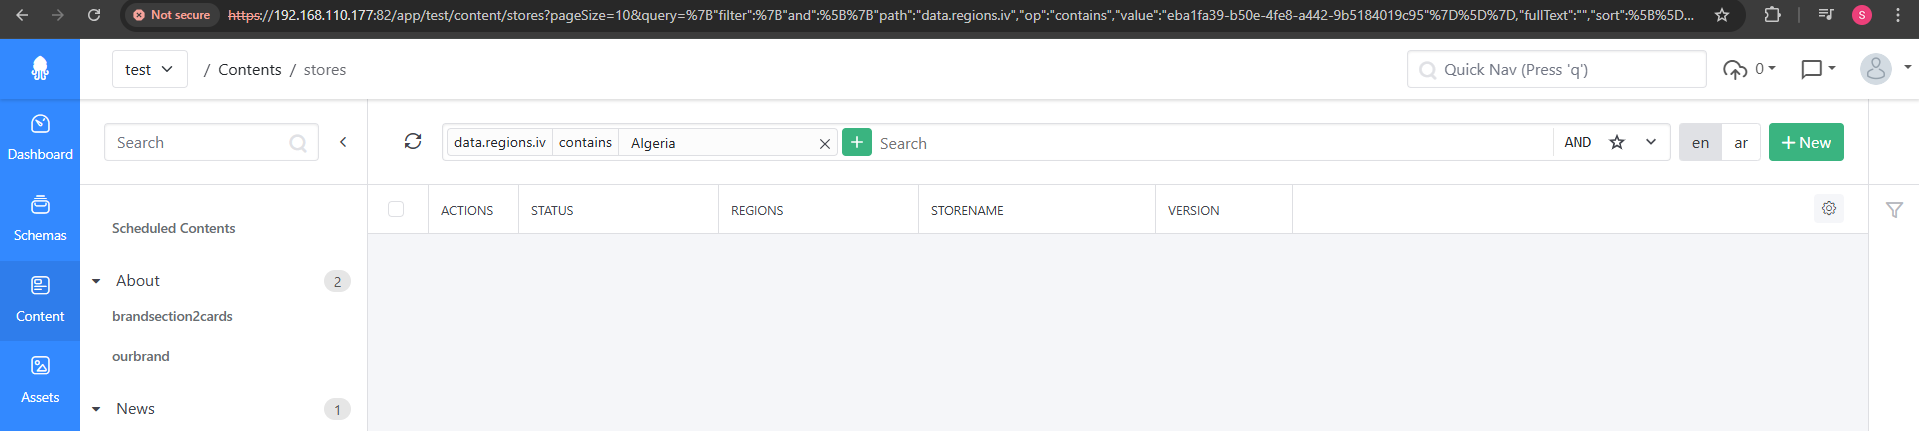Switch language to ar
1919x431 pixels.
click(1741, 143)
